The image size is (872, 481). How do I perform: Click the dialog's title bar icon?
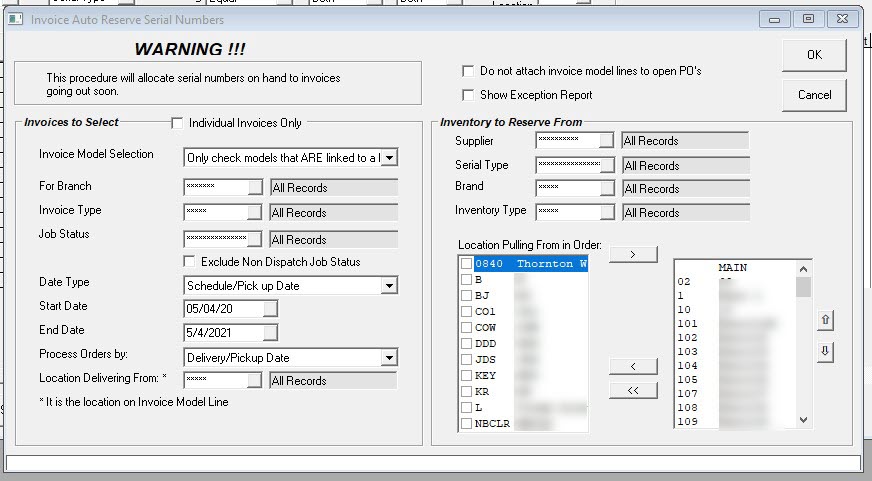pos(15,19)
